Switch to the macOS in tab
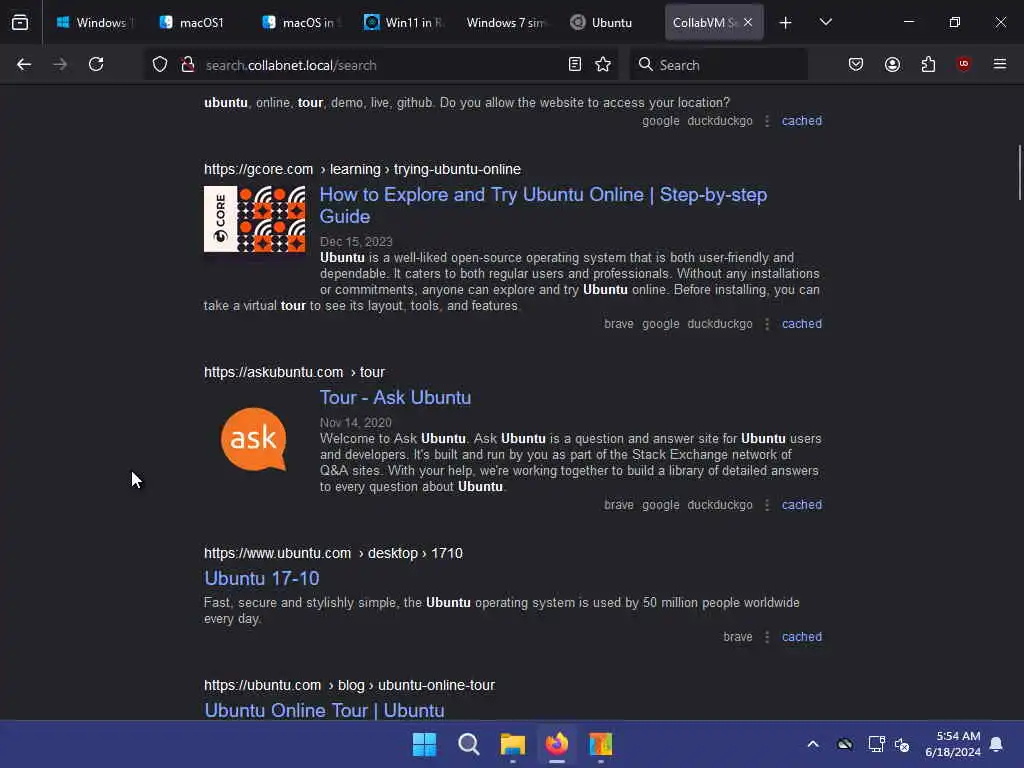This screenshot has height=768, width=1024. (298, 23)
